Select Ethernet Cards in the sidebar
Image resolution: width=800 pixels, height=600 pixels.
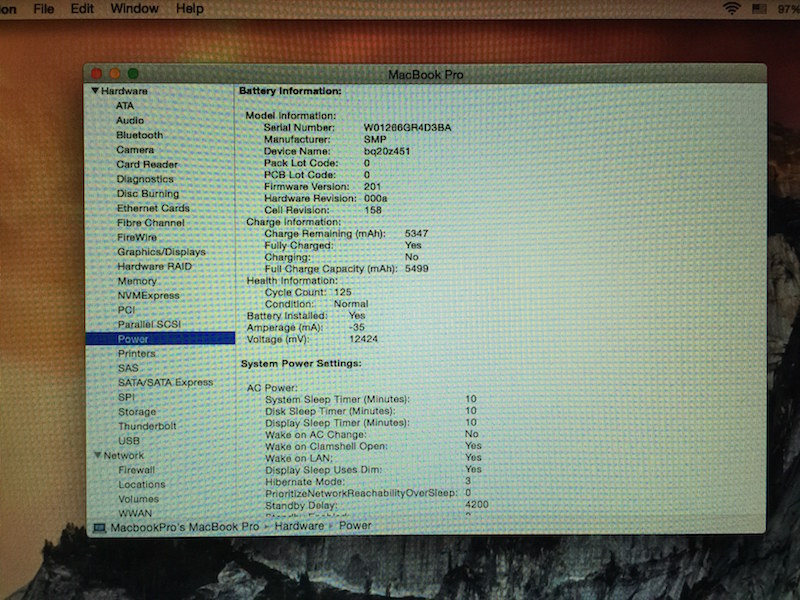(x=153, y=208)
